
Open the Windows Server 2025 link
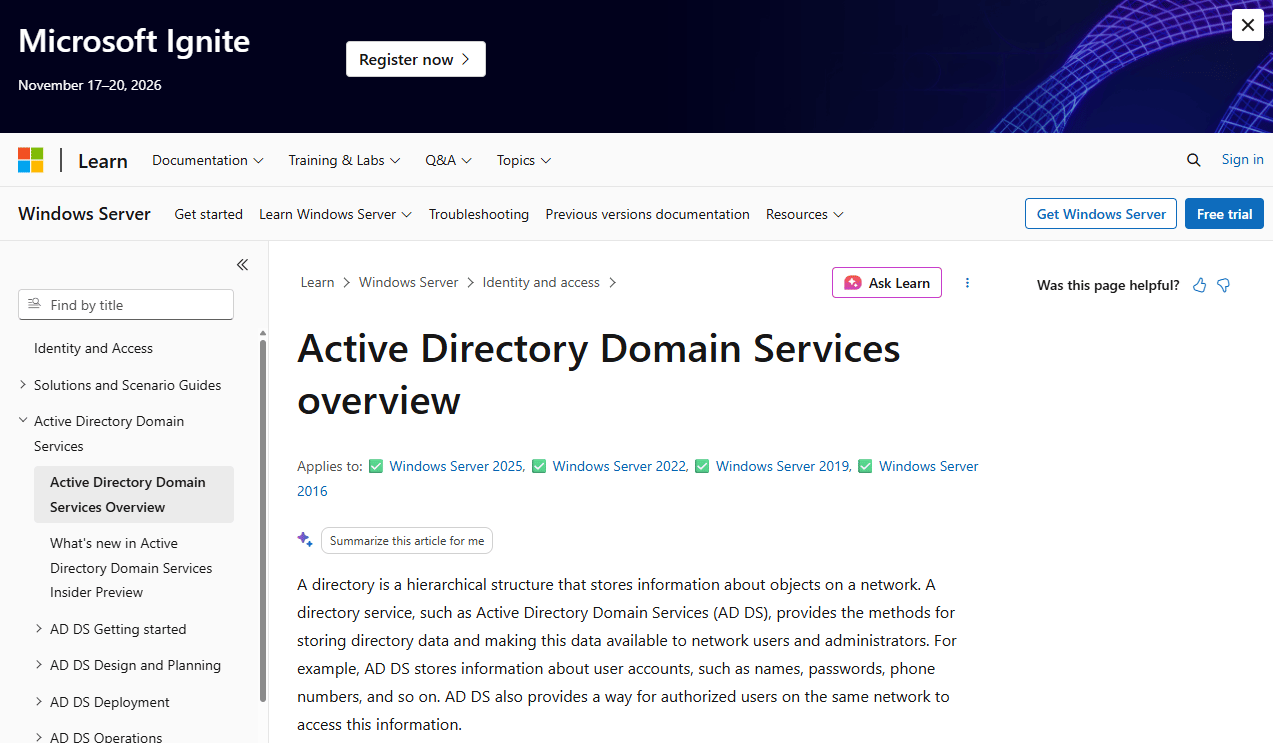[x=457, y=466]
